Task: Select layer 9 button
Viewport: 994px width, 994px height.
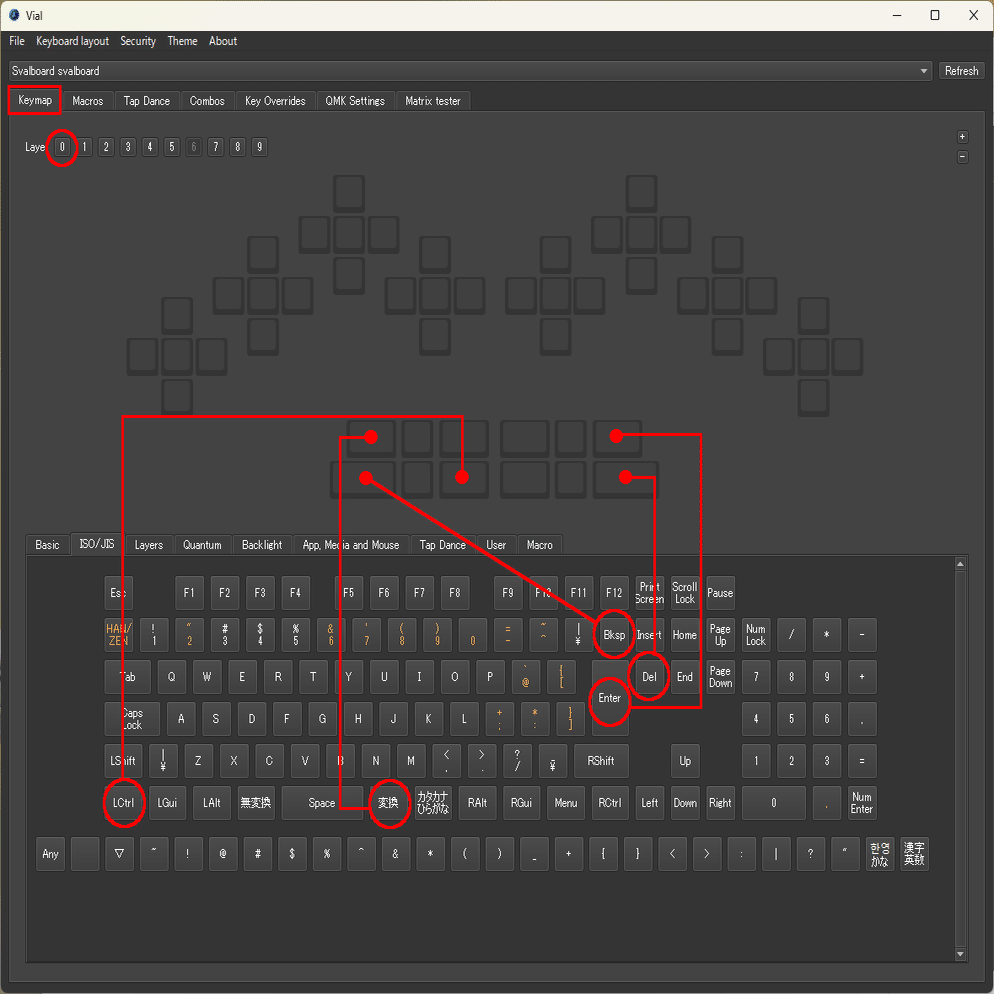Action: (x=259, y=147)
